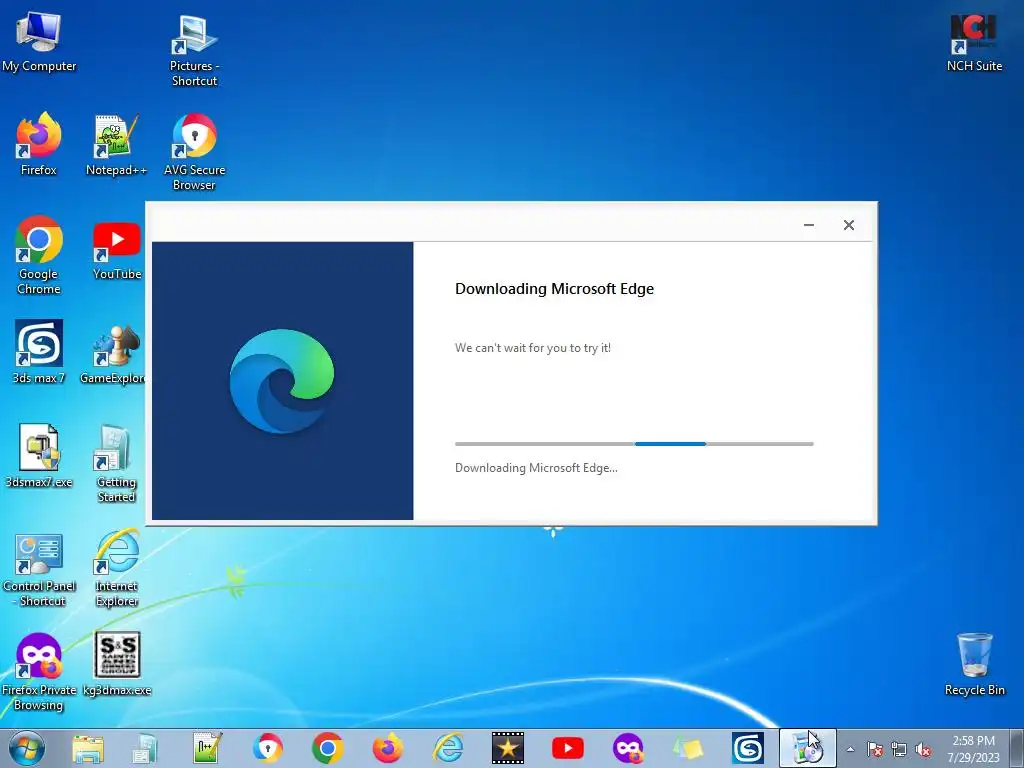Open the clock showing 2:58 PM
The height and width of the screenshot is (768, 1024).
(973, 748)
